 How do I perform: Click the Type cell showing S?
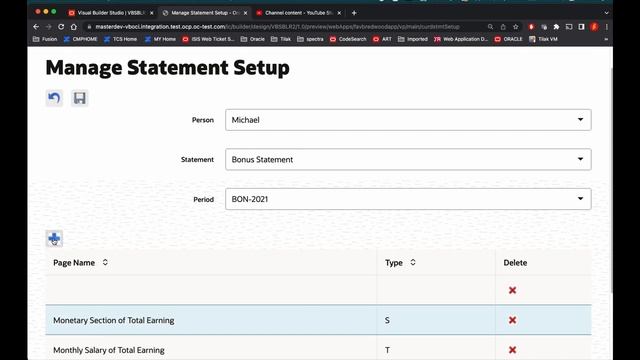coord(436,320)
